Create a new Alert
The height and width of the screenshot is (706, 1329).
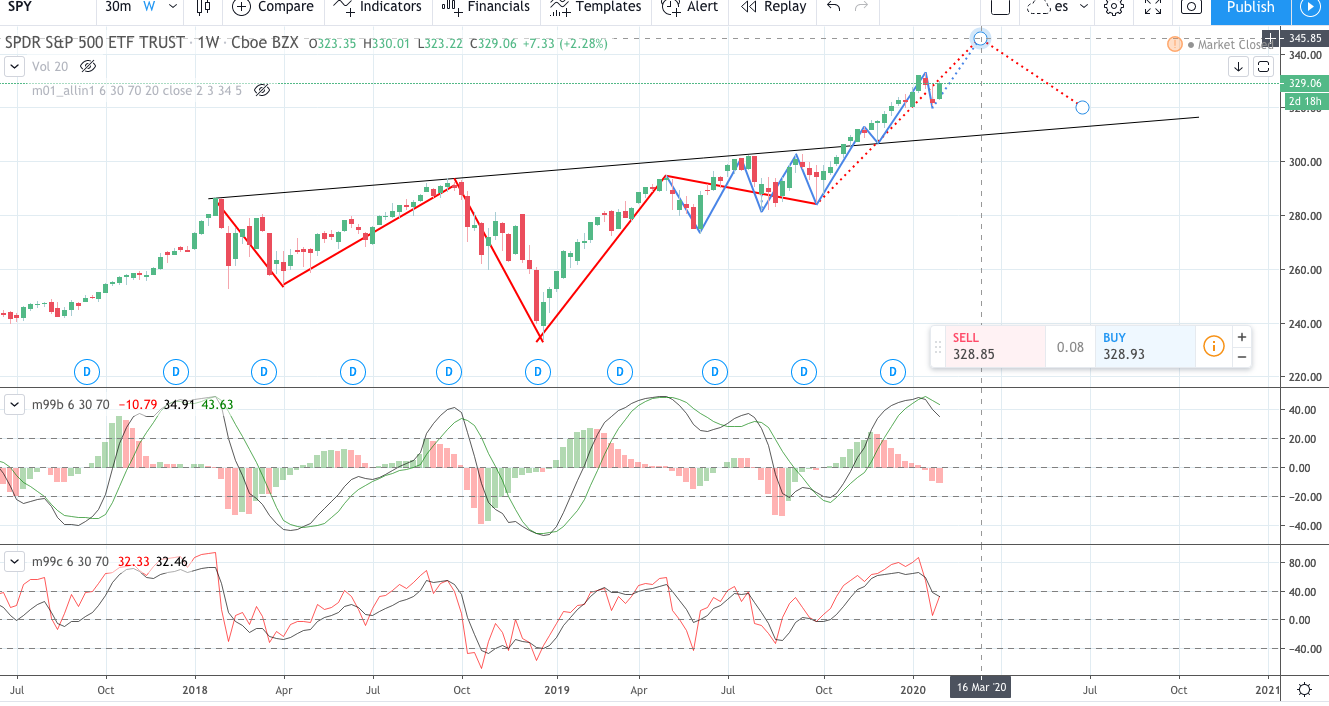coord(690,7)
